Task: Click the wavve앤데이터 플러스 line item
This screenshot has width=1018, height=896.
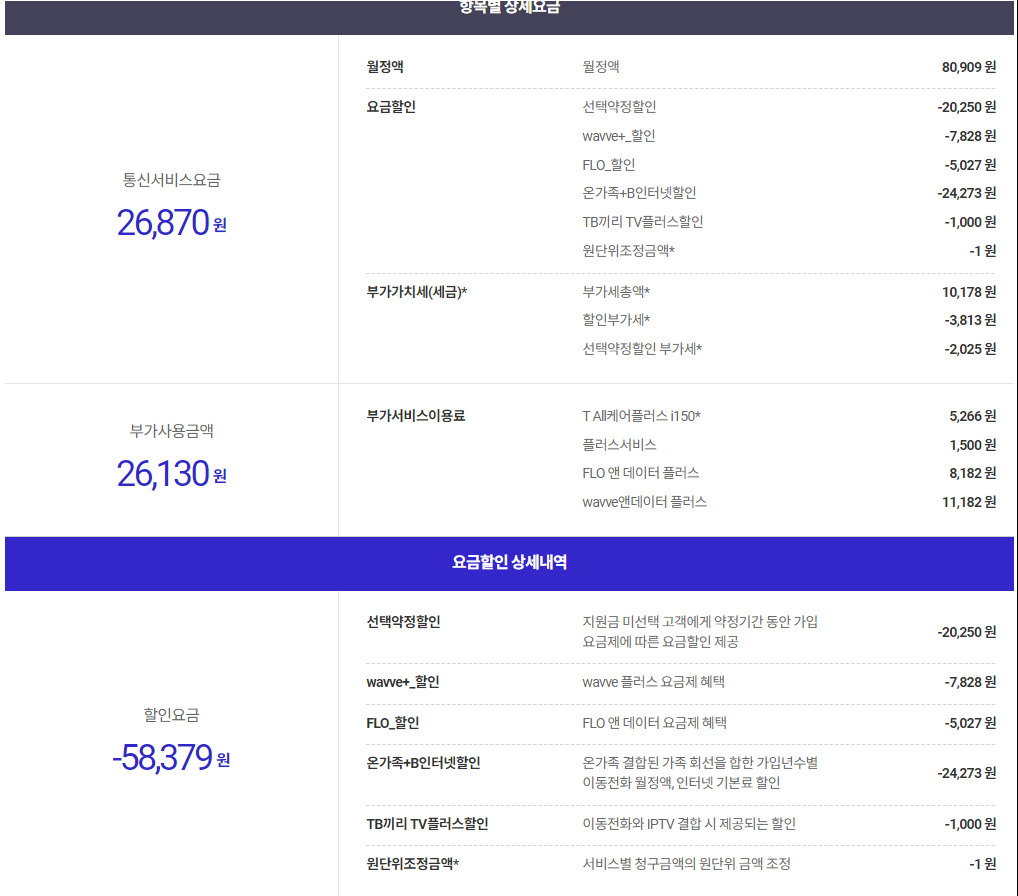Action: [644, 502]
